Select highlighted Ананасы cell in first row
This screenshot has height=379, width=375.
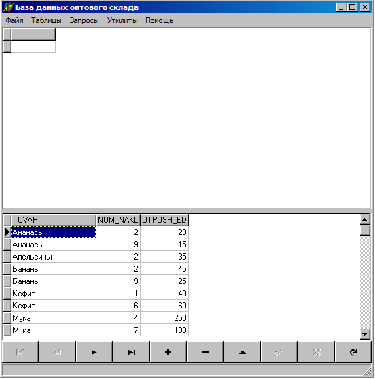tap(53, 232)
